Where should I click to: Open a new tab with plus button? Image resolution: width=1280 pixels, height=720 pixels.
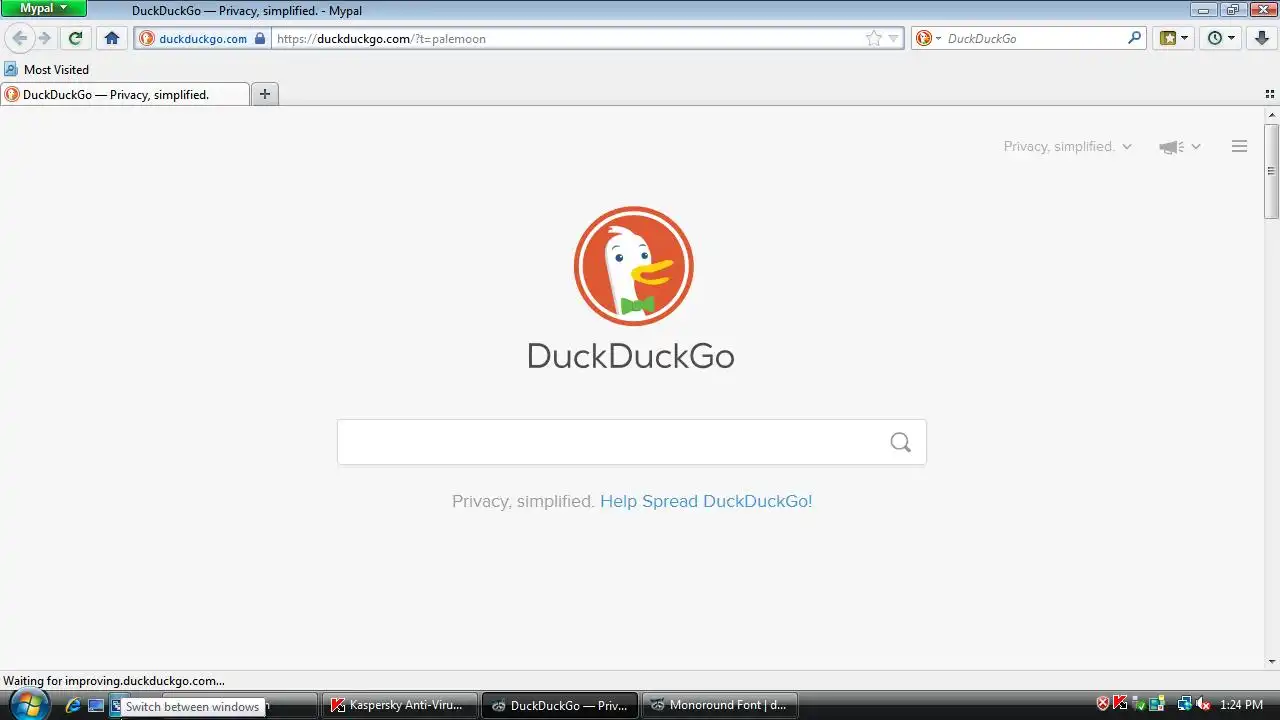click(x=265, y=94)
